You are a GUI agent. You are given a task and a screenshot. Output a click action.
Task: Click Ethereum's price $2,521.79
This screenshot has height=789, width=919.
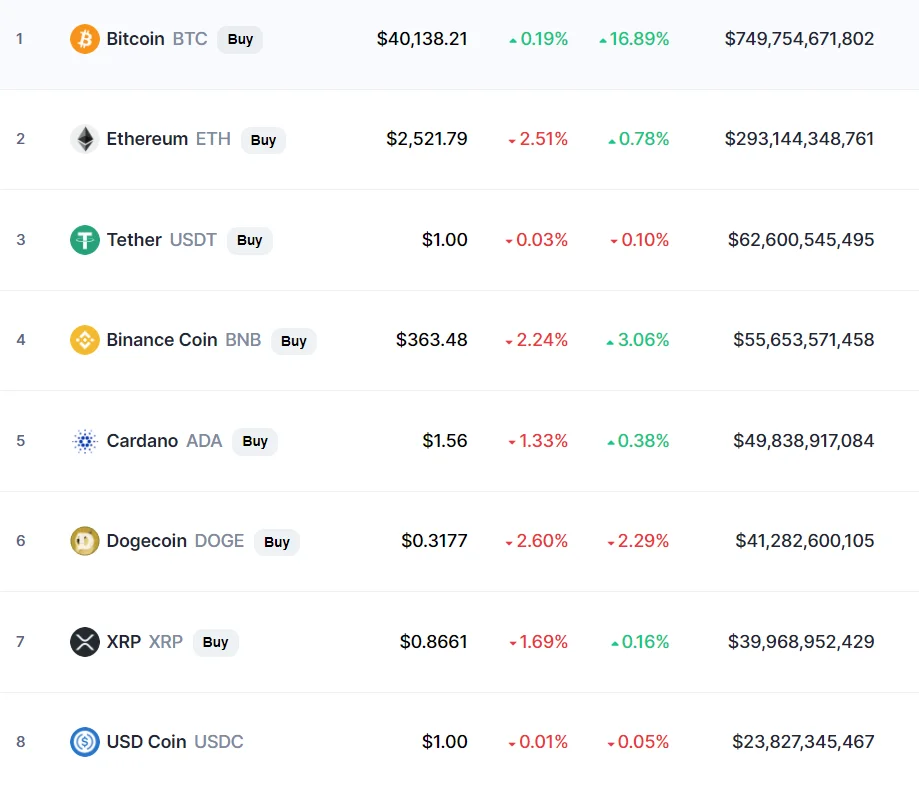click(427, 139)
